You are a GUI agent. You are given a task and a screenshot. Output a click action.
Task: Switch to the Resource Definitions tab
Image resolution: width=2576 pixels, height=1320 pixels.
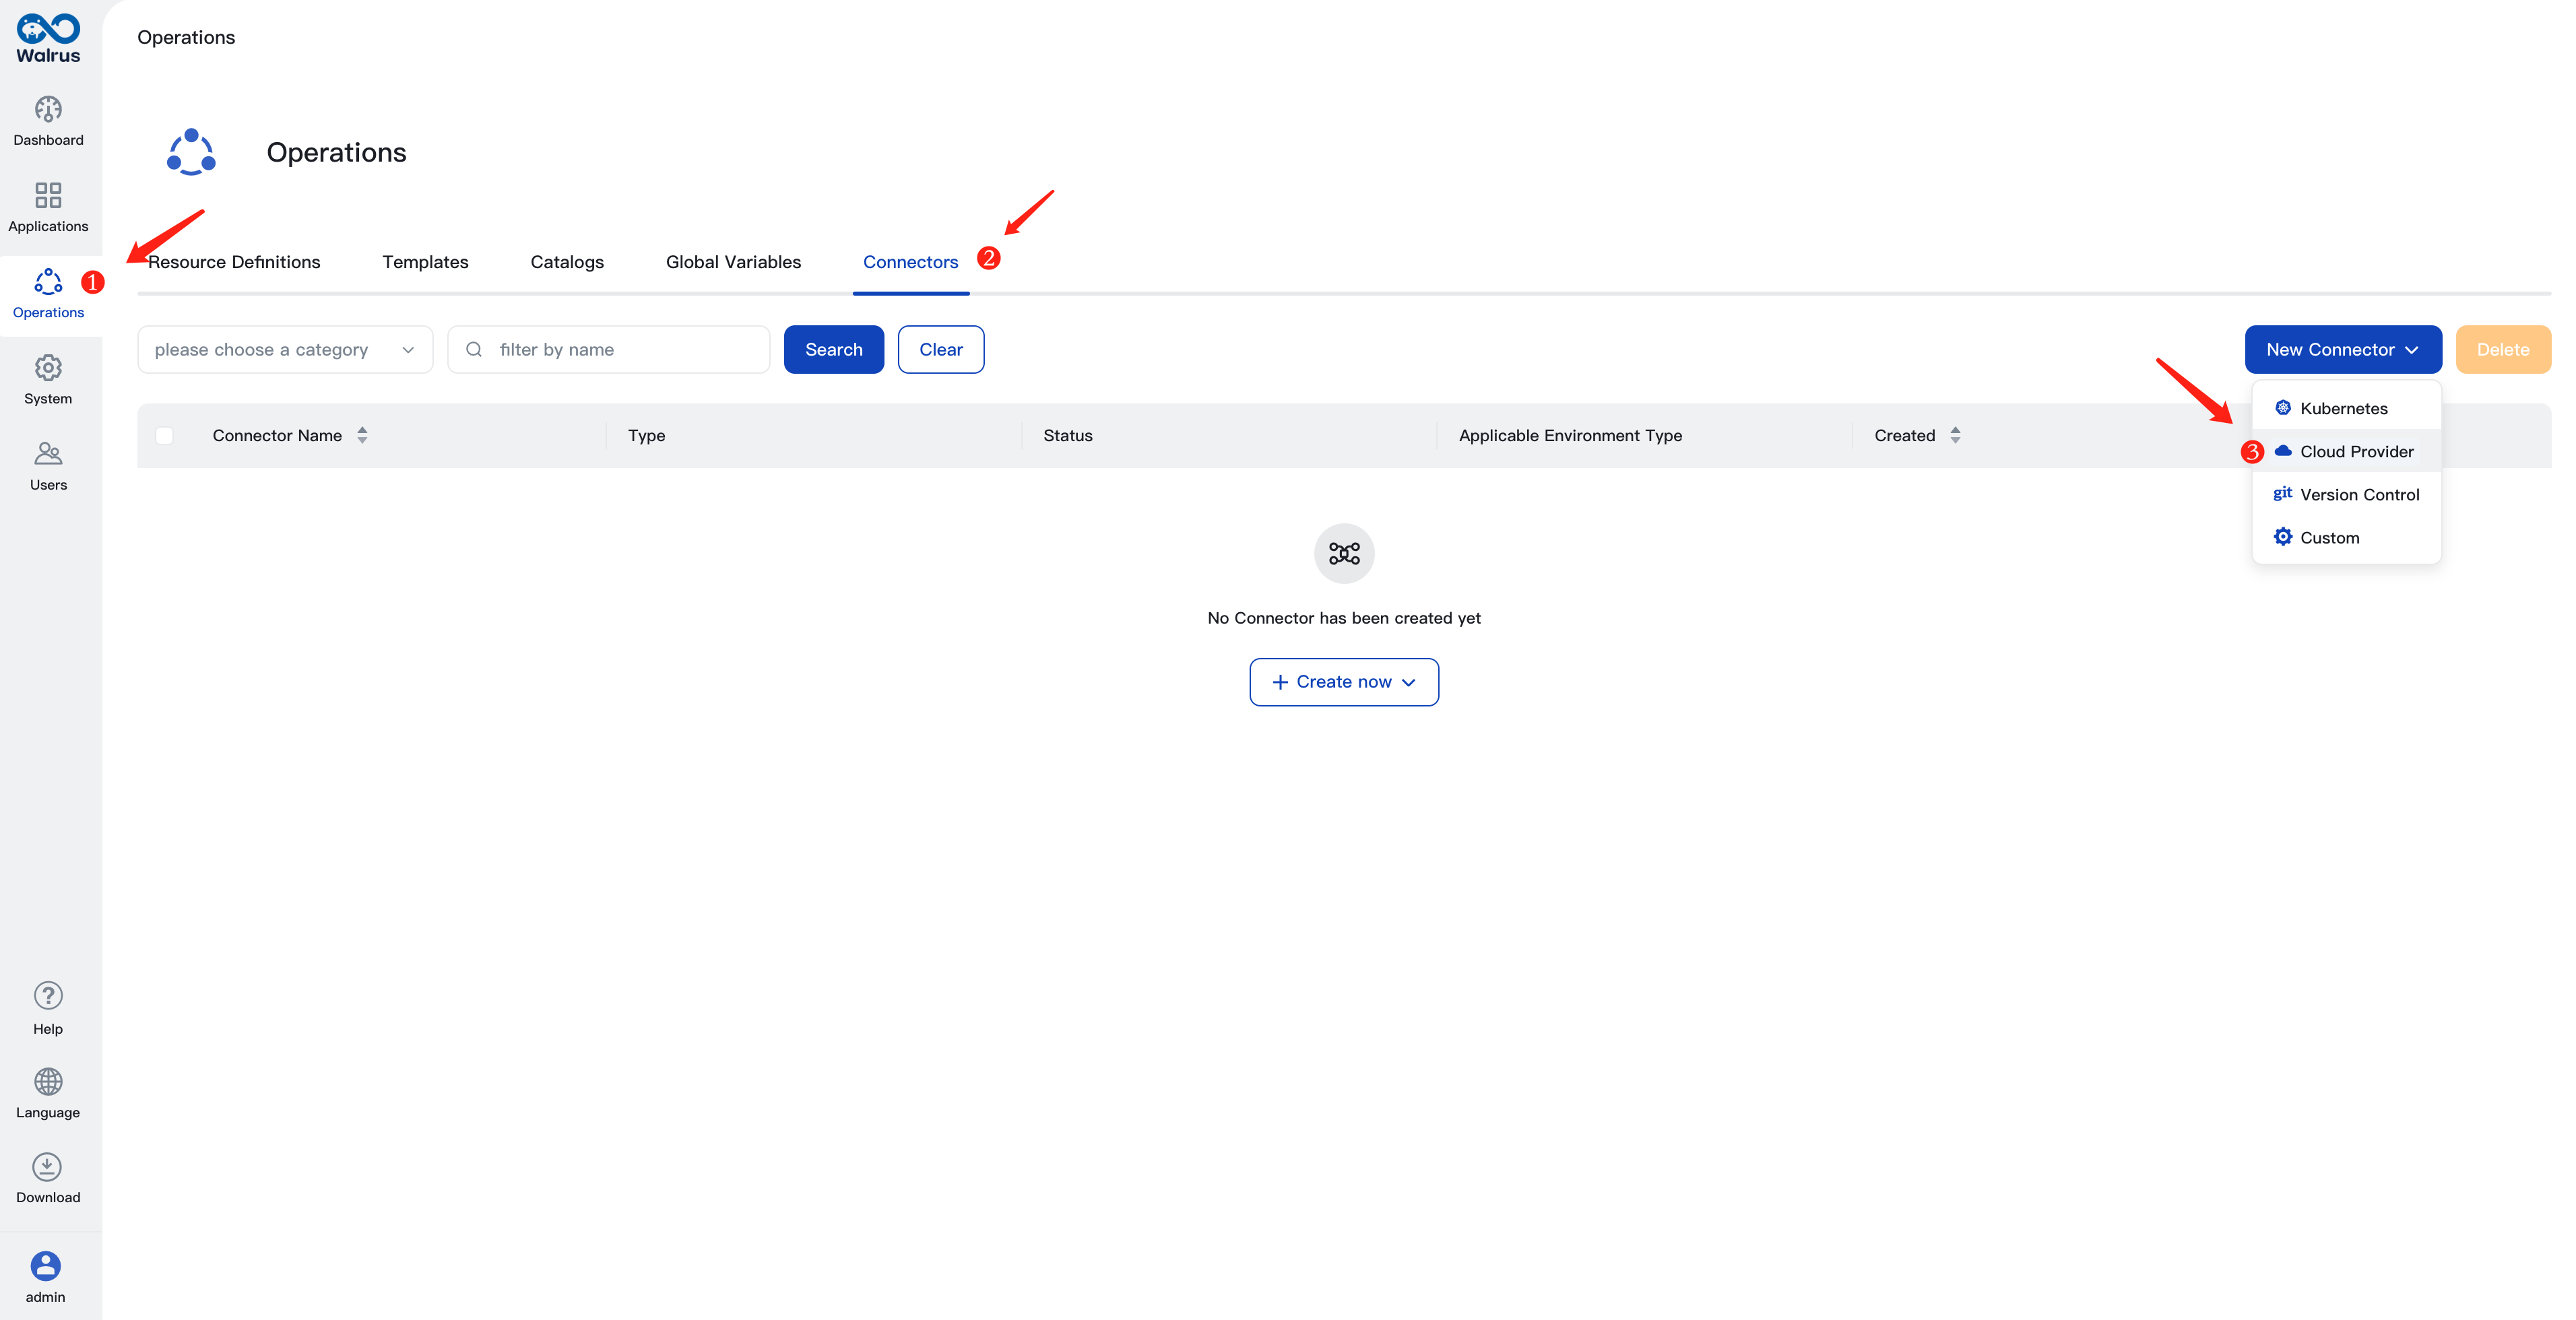click(x=234, y=261)
